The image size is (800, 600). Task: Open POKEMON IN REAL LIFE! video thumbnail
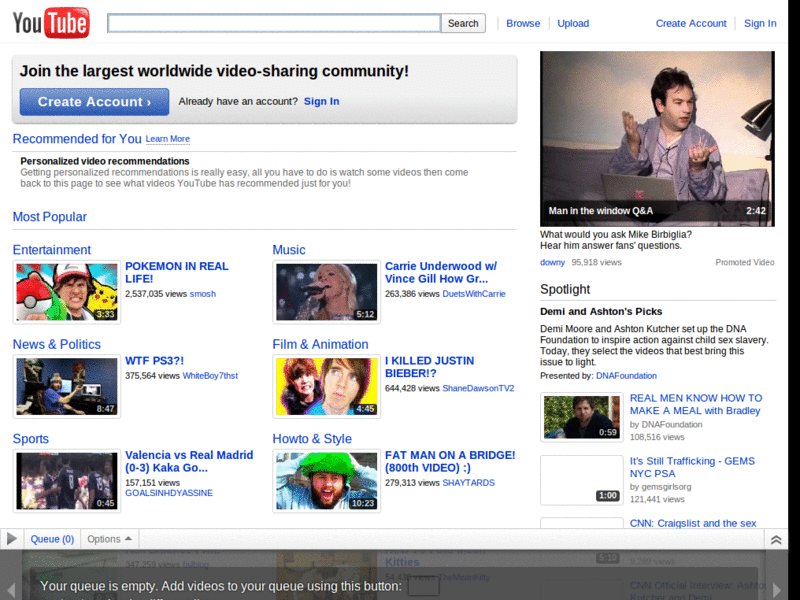point(67,292)
